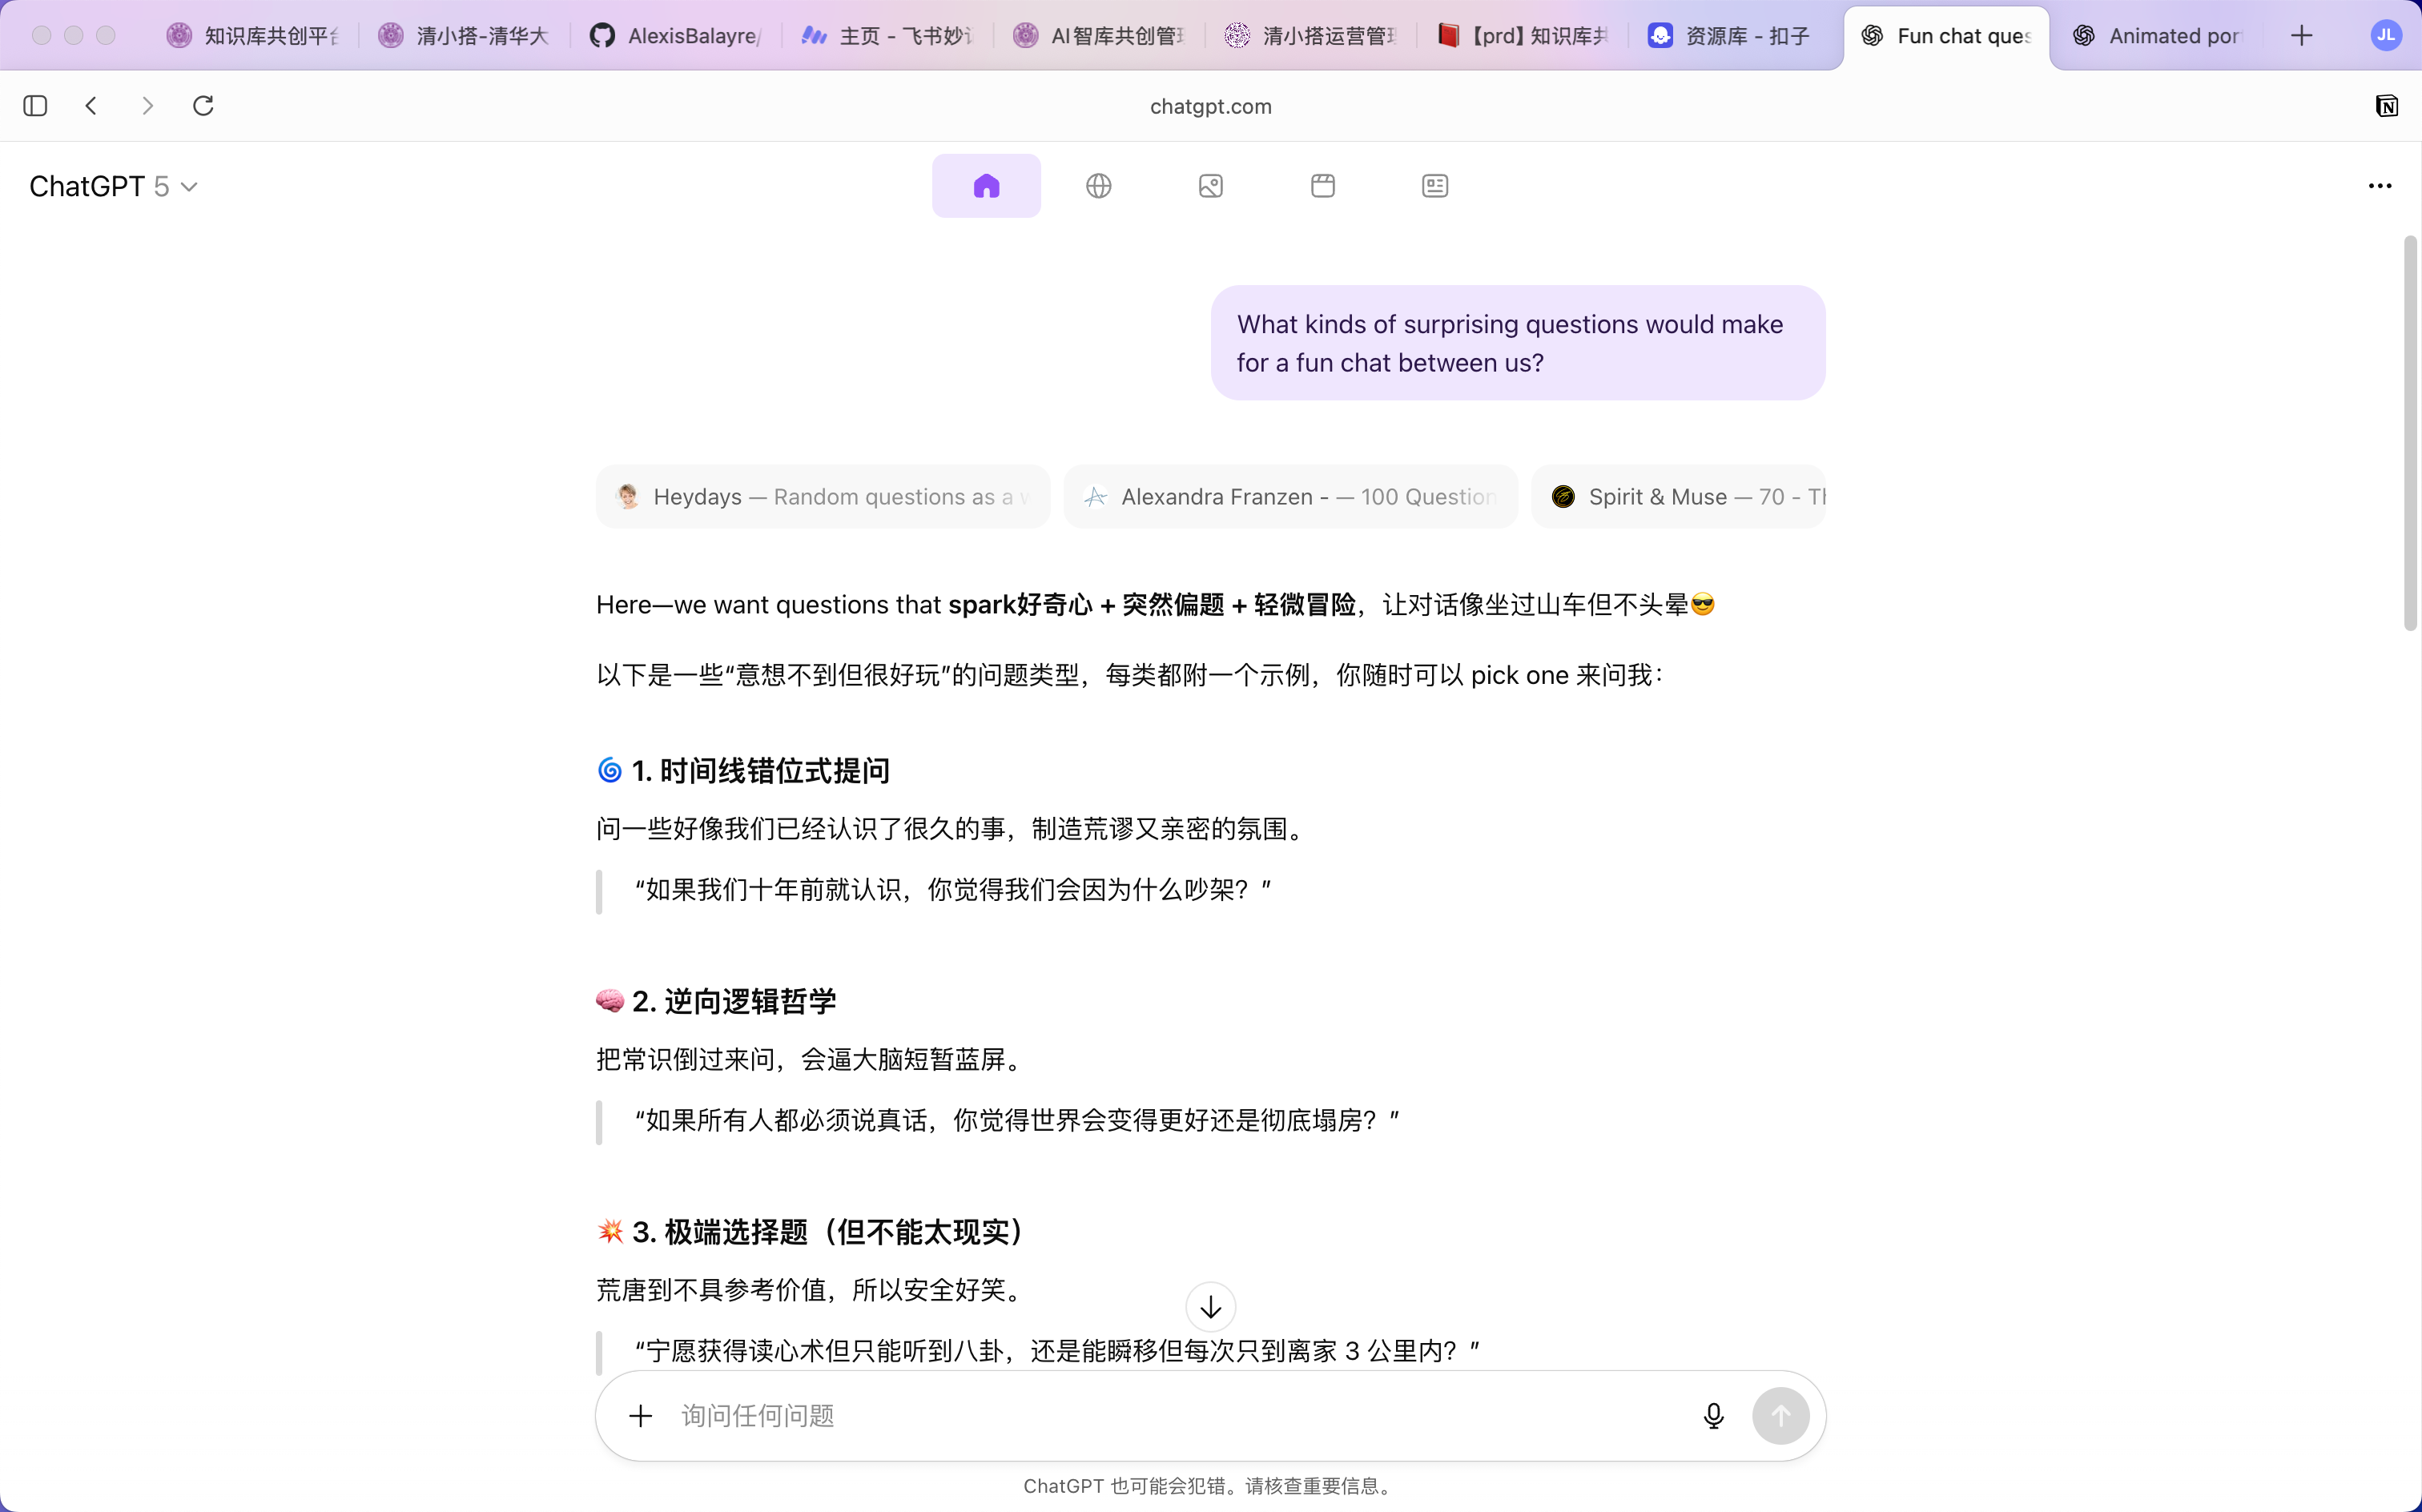This screenshot has height=1512, width=2422.
Task: Click the scroll-to-bottom arrow button
Action: [x=1210, y=1307]
